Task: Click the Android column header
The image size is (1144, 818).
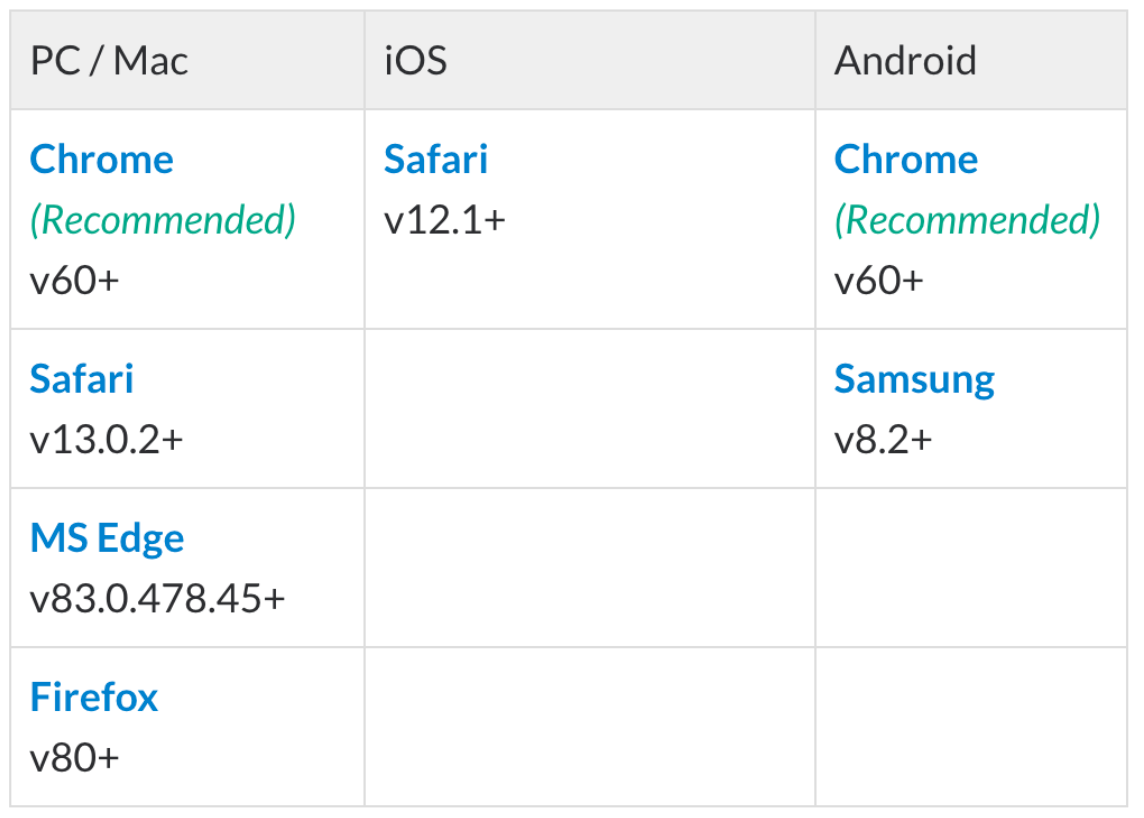Action: (x=905, y=61)
